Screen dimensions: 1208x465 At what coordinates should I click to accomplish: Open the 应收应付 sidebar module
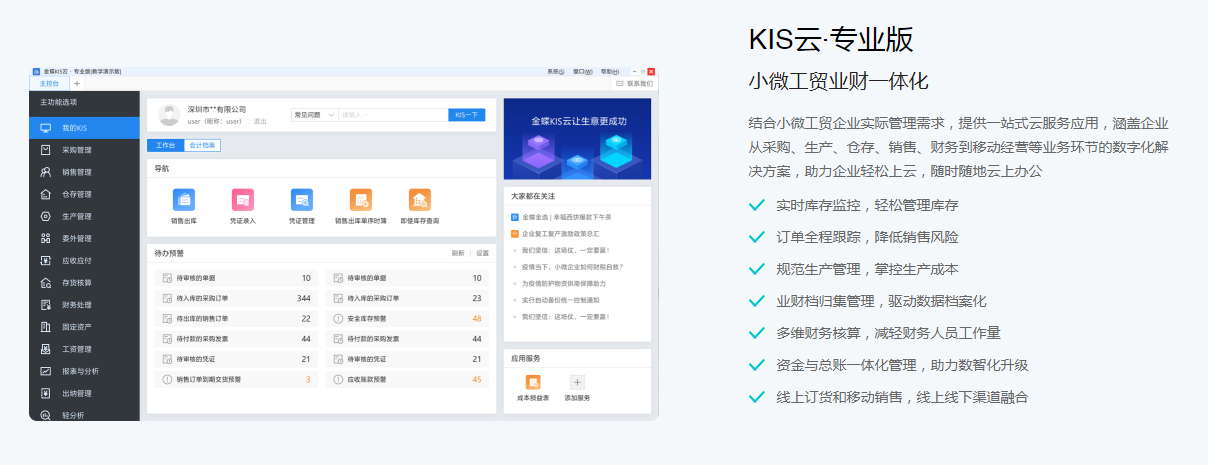click(84, 260)
